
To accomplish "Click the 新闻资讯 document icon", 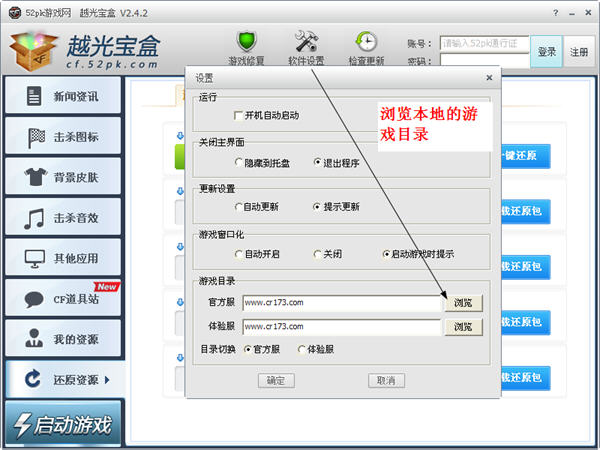I will pos(34,96).
